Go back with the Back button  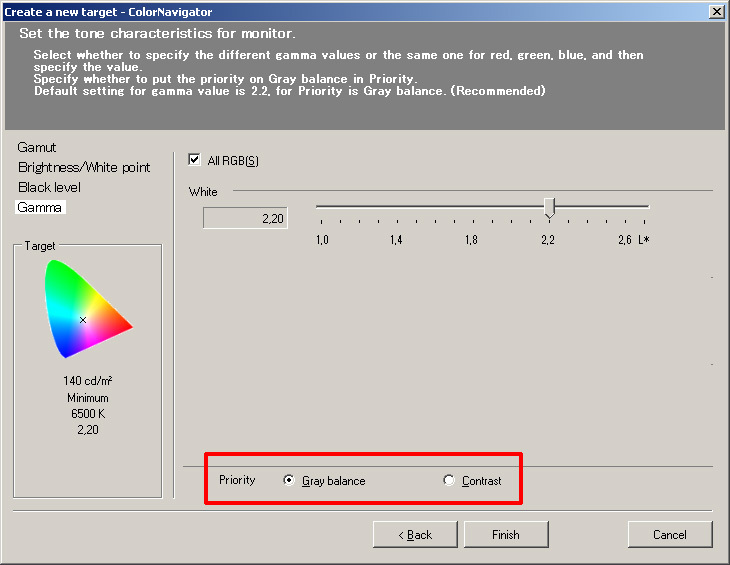tap(415, 534)
